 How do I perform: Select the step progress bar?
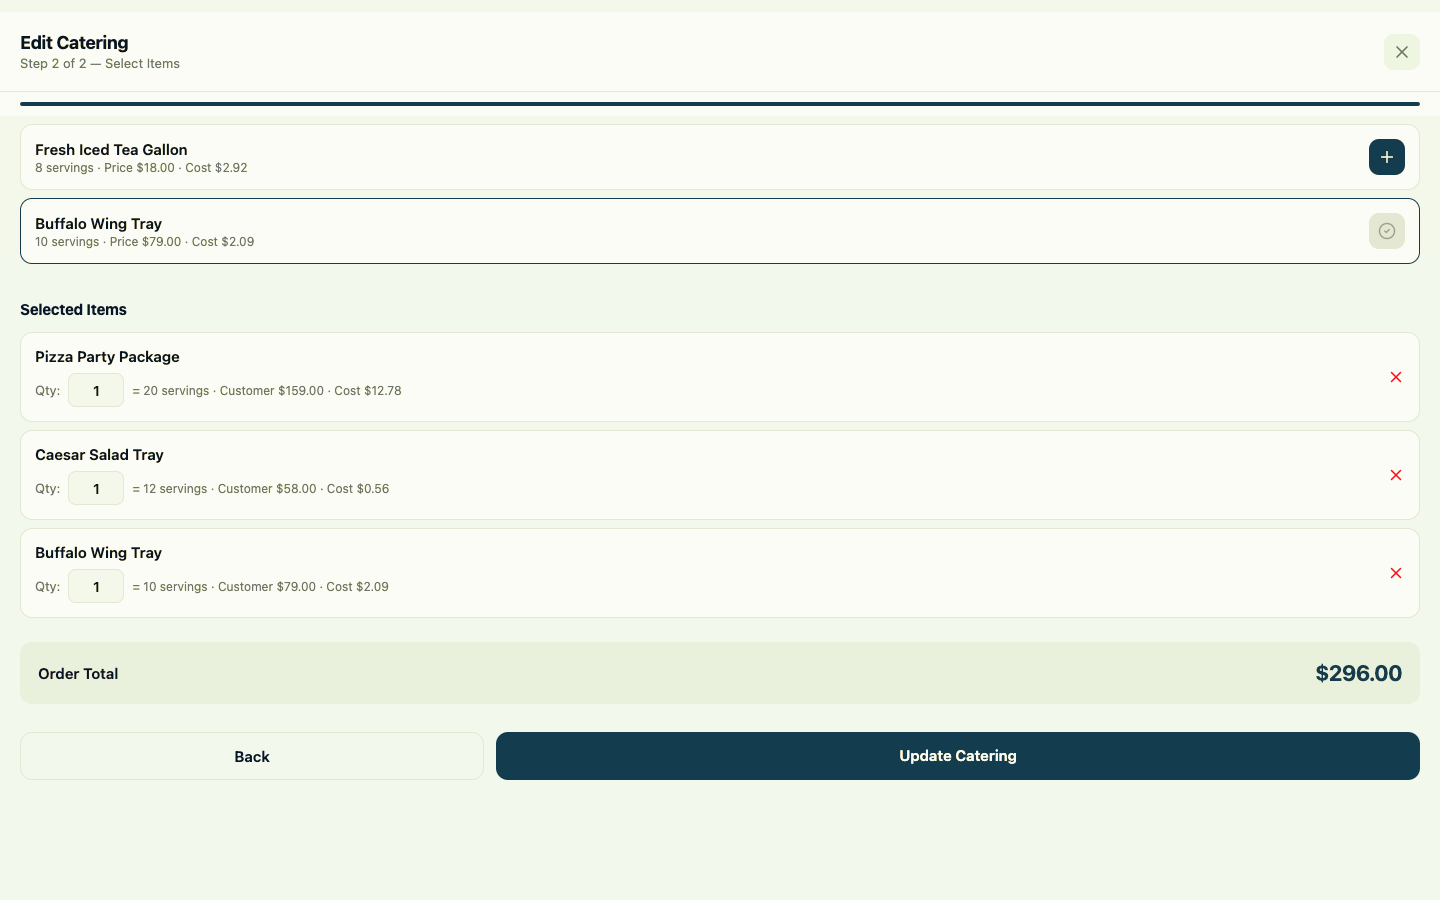pyautogui.click(x=720, y=104)
